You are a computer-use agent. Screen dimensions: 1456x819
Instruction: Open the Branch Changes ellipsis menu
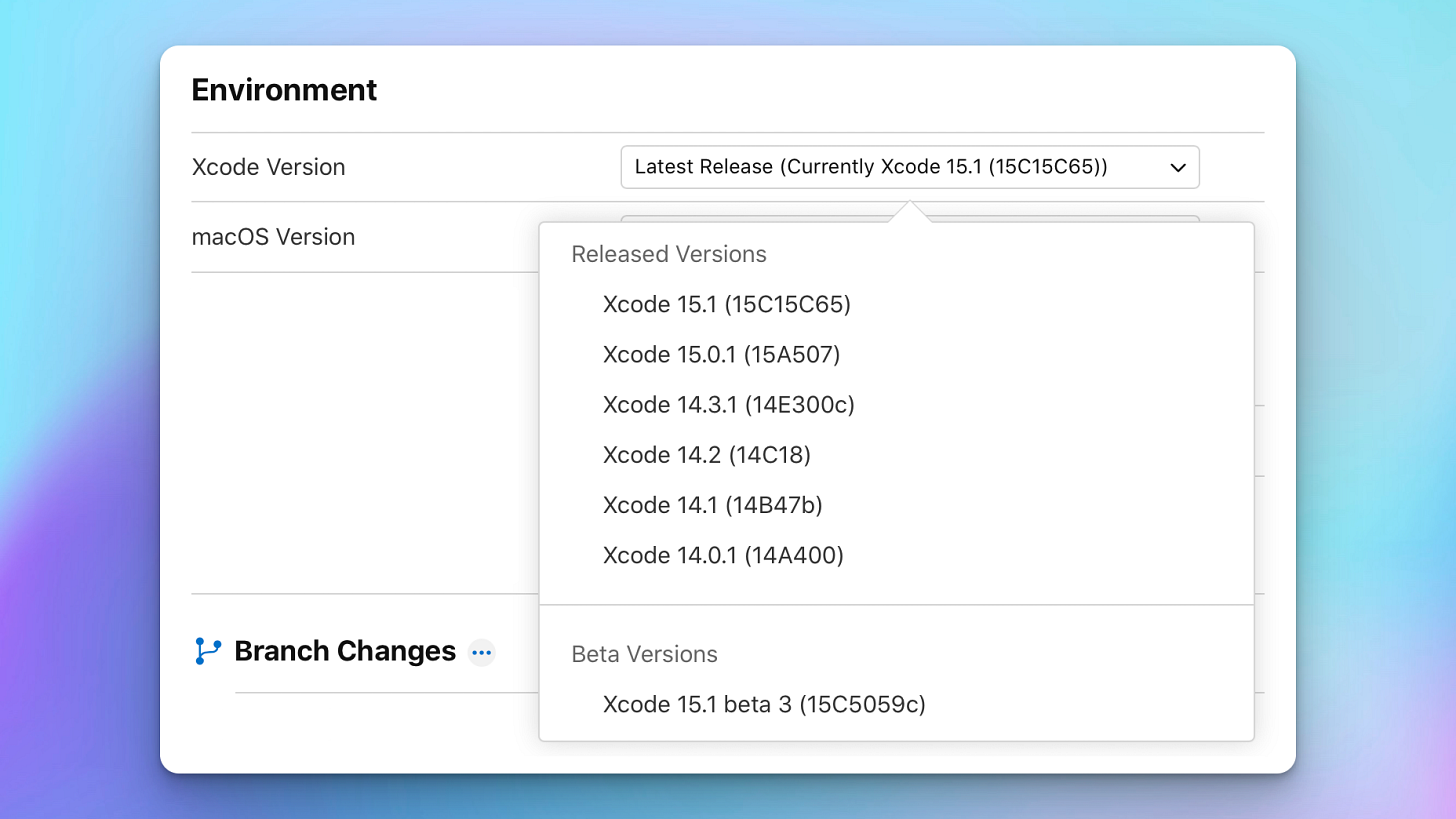pos(482,652)
